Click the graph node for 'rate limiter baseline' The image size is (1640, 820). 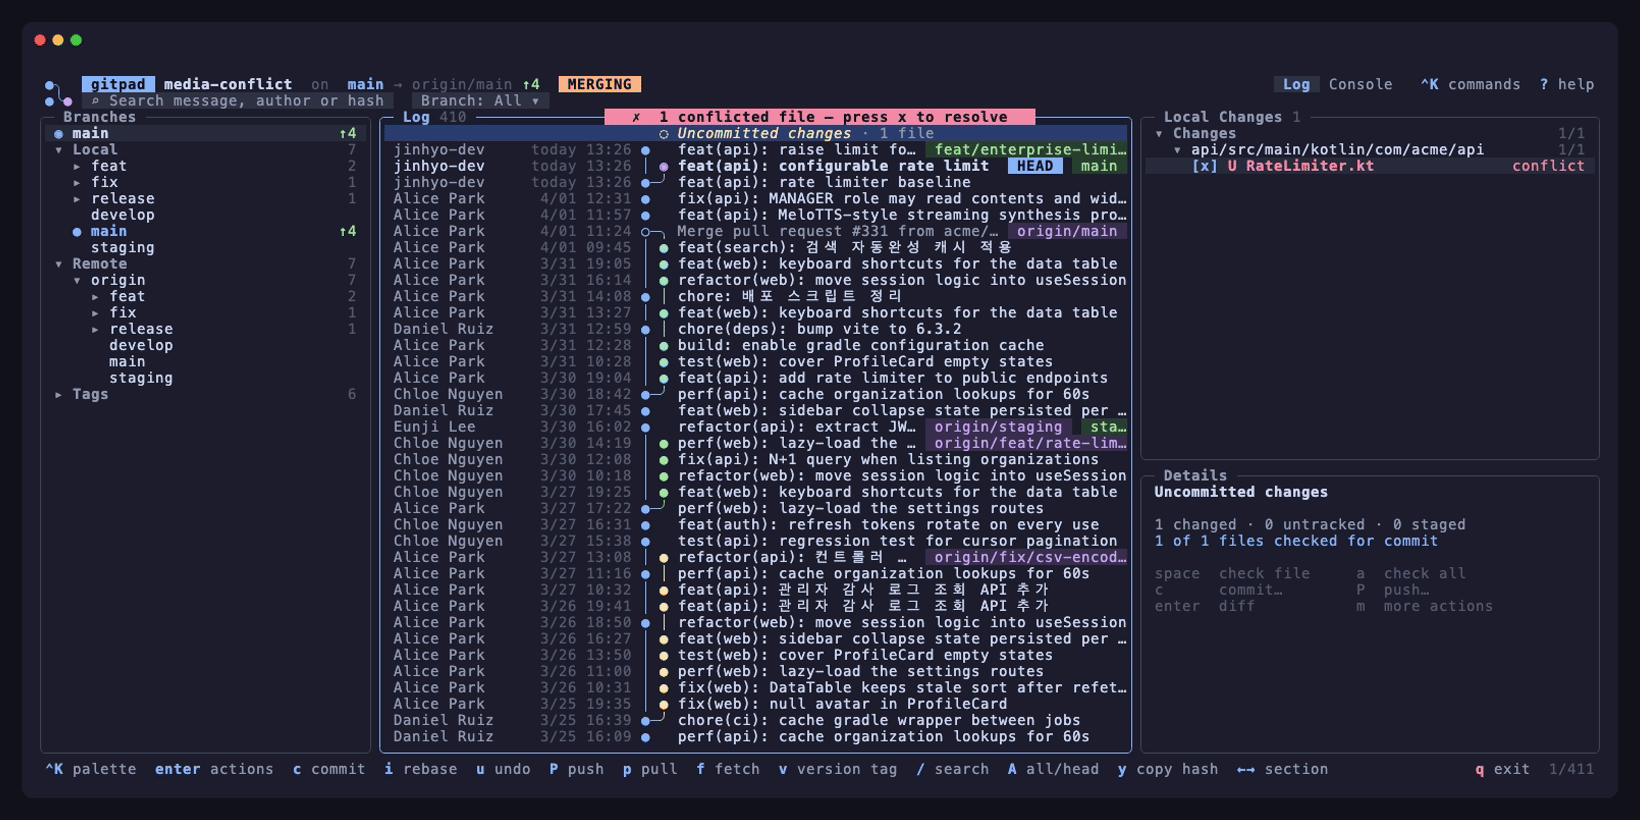coord(646,183)
